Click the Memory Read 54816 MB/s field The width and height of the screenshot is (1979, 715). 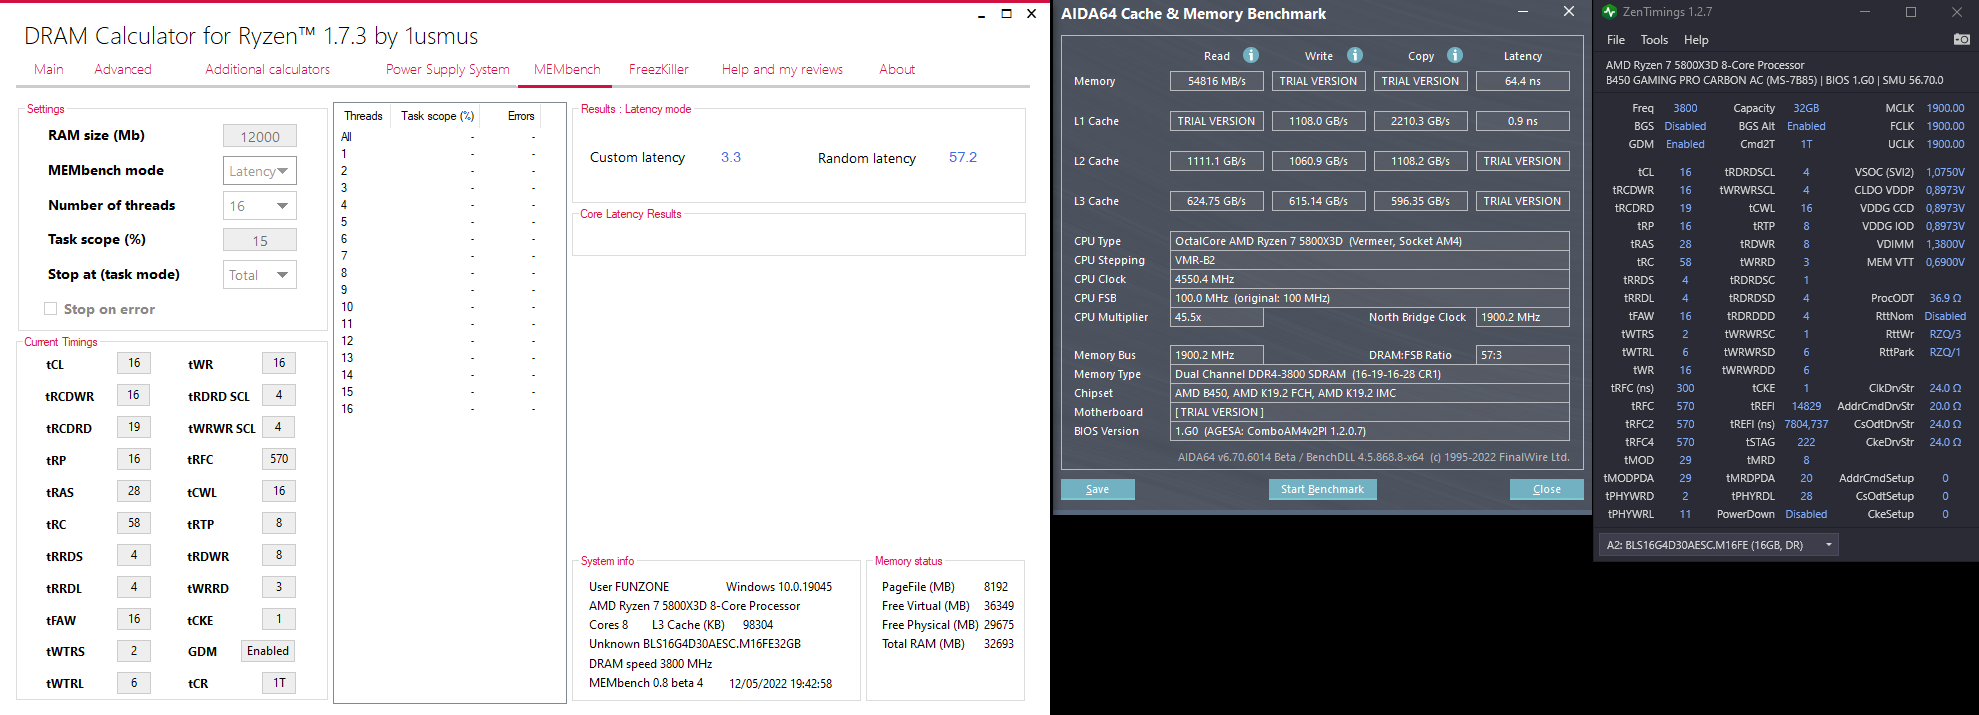click(x=1216, y=81)
